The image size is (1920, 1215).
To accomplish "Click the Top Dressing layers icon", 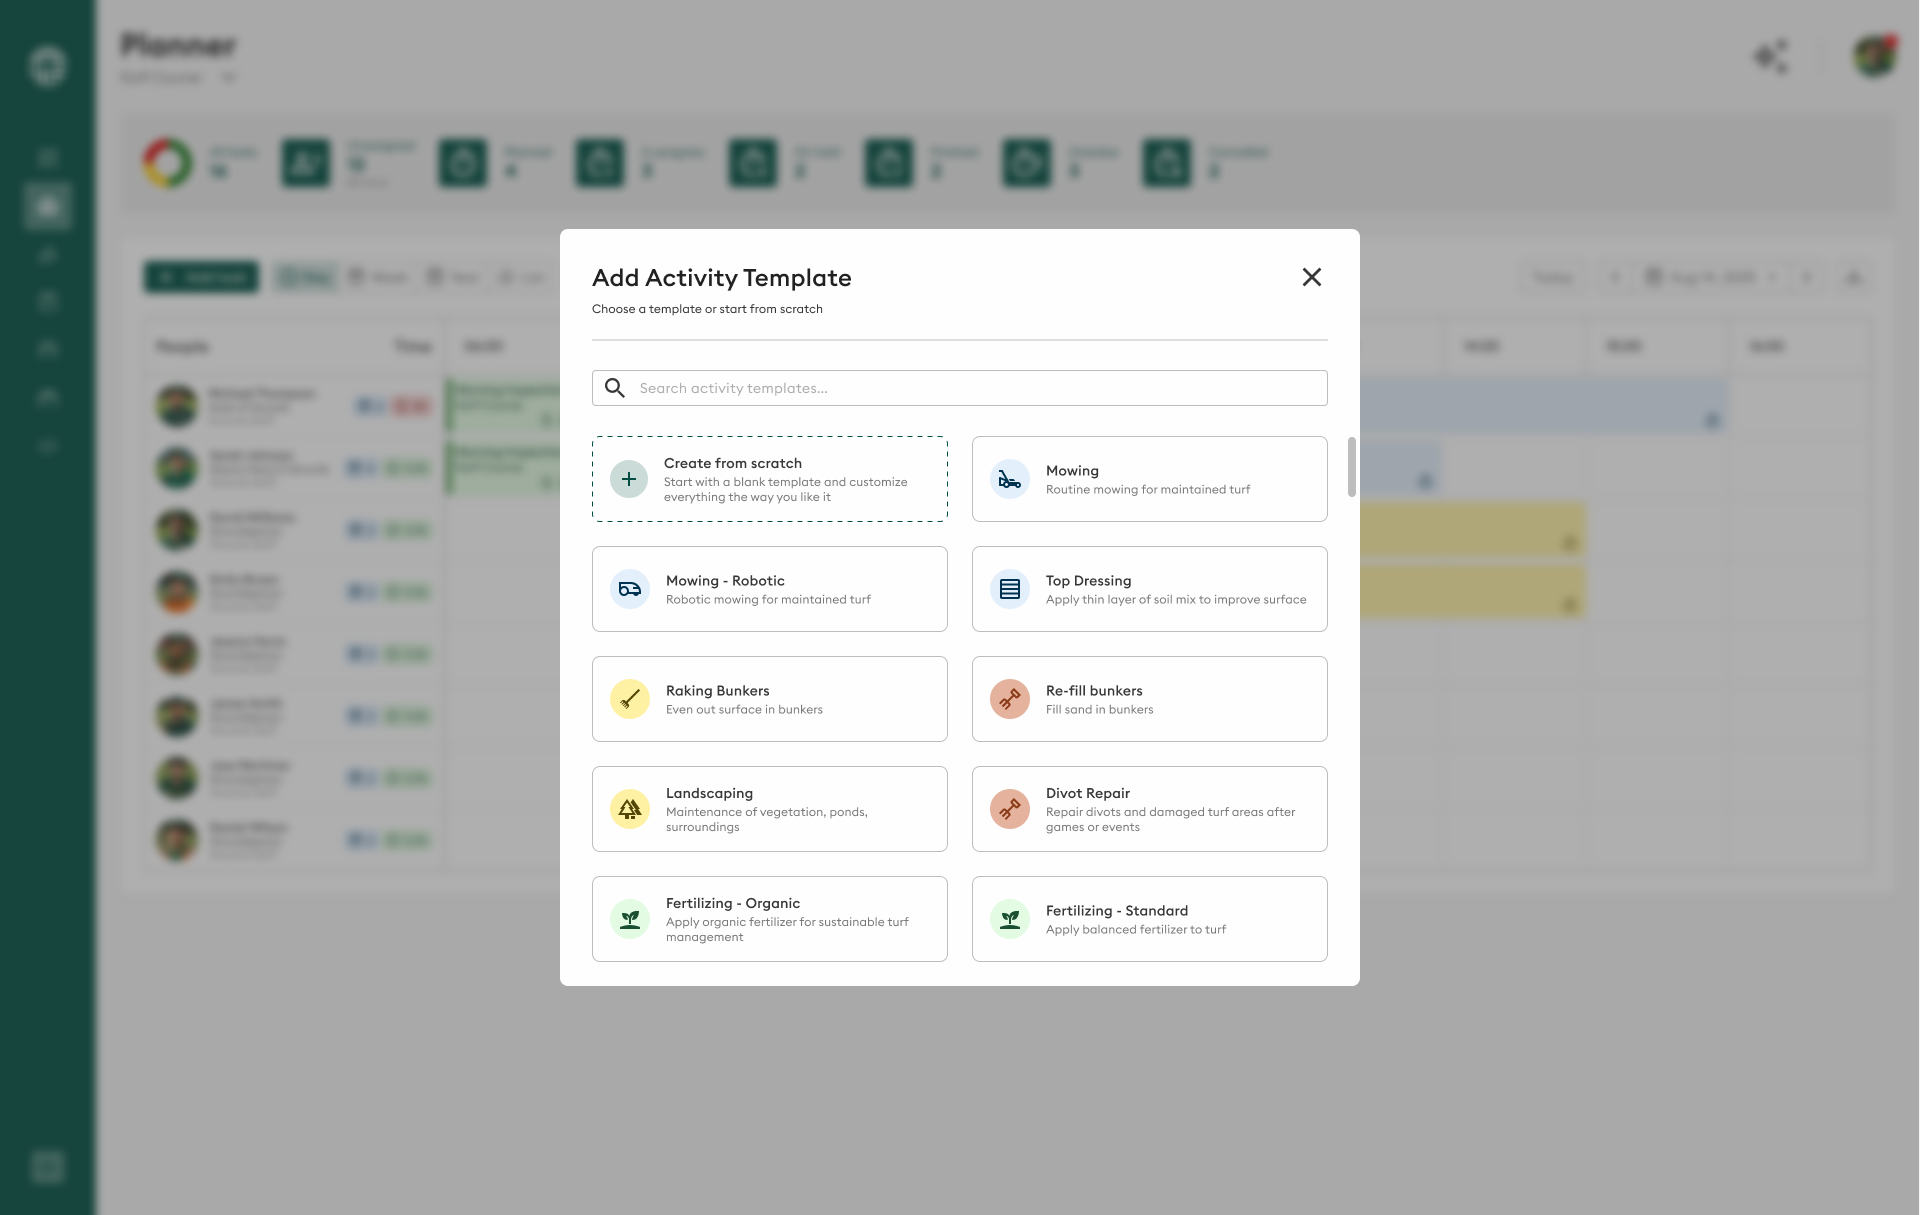I will click(1010, 589).
